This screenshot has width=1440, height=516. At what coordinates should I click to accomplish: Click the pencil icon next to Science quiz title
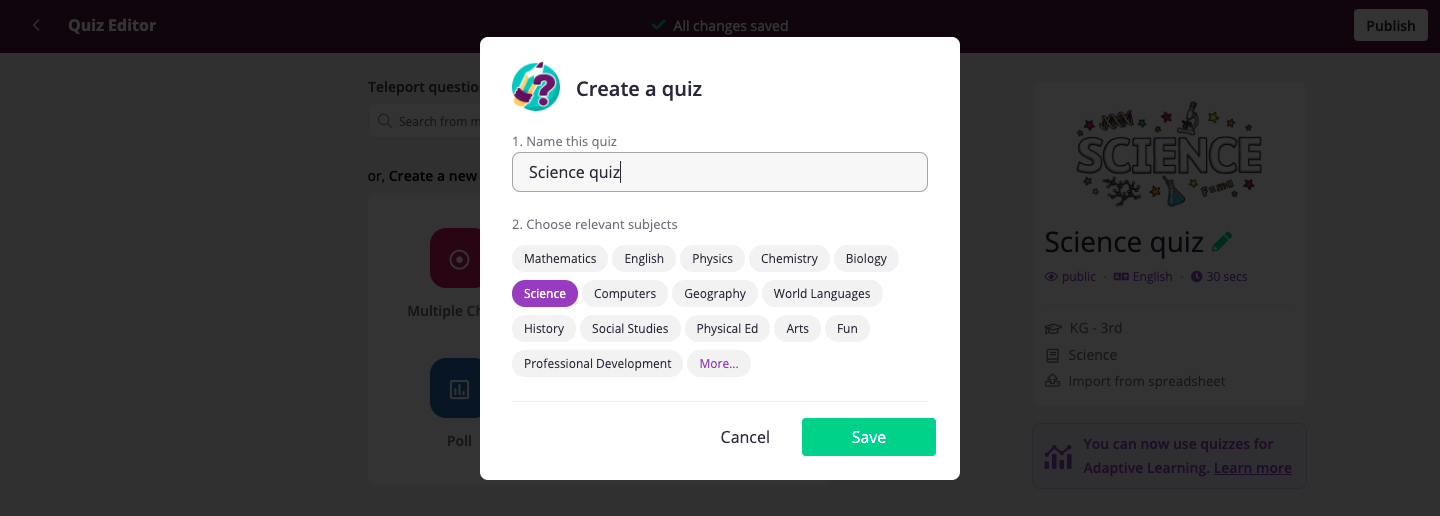1222,242
